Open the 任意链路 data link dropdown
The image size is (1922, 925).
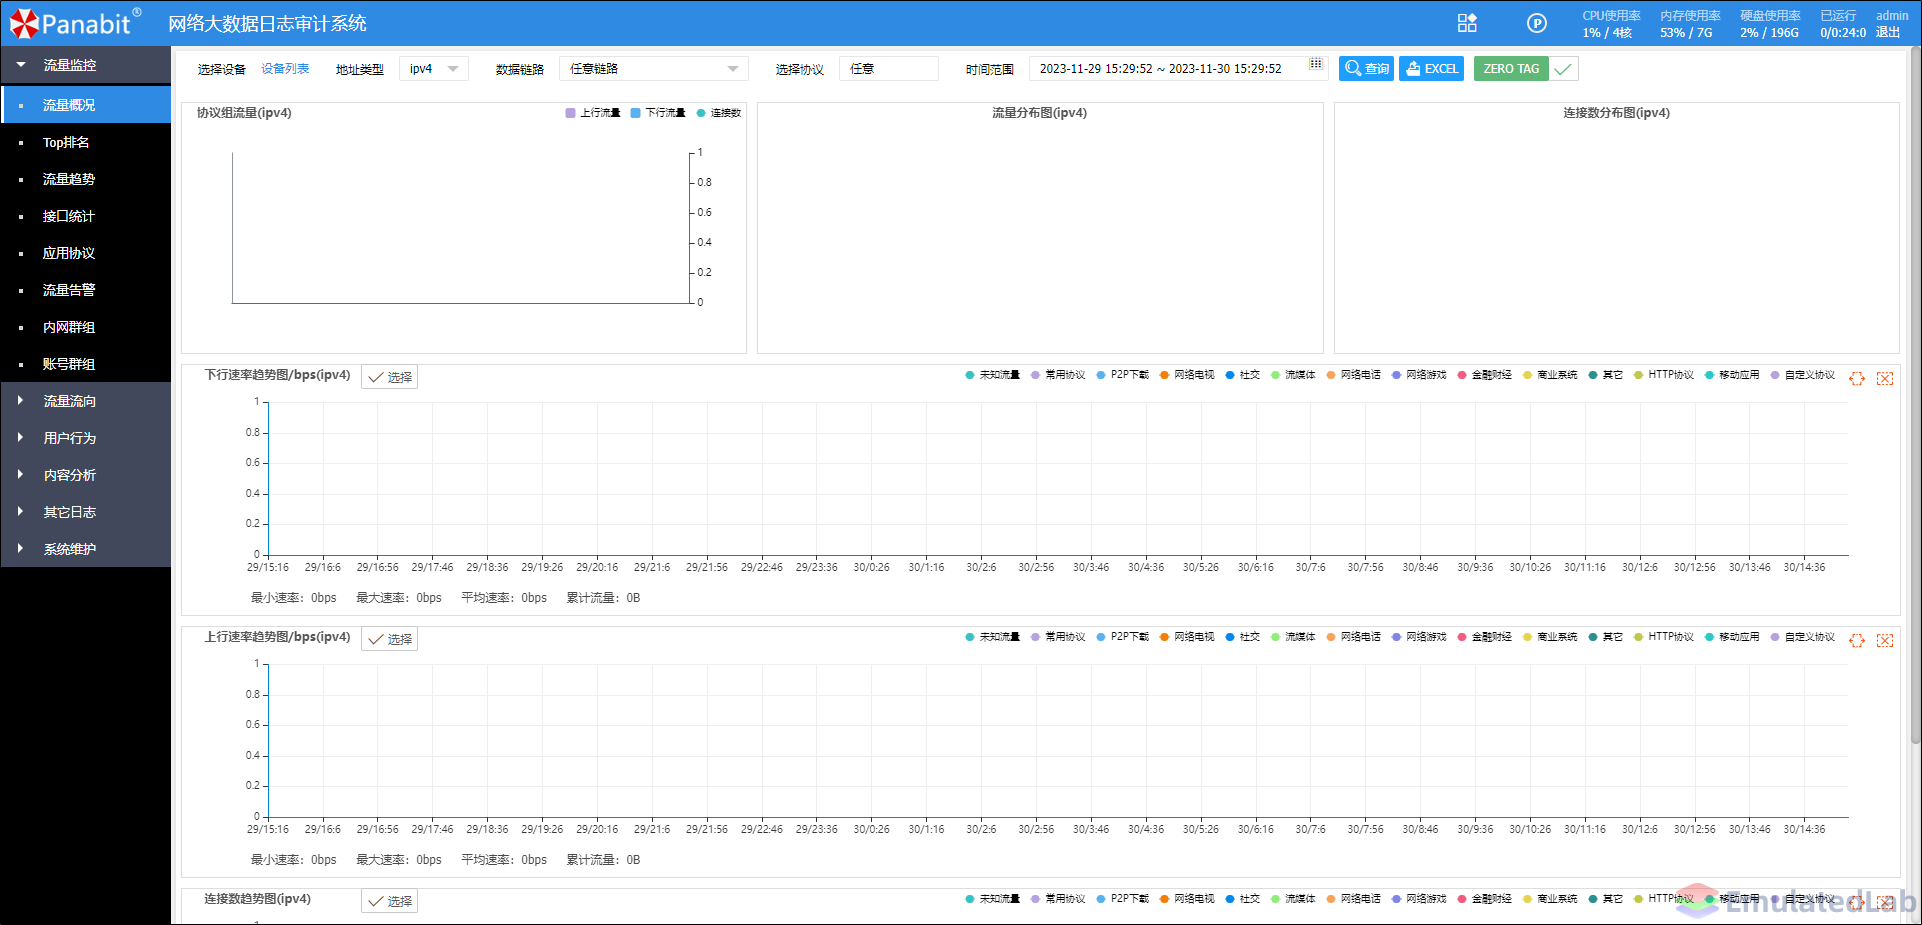(x=654, y=68)
